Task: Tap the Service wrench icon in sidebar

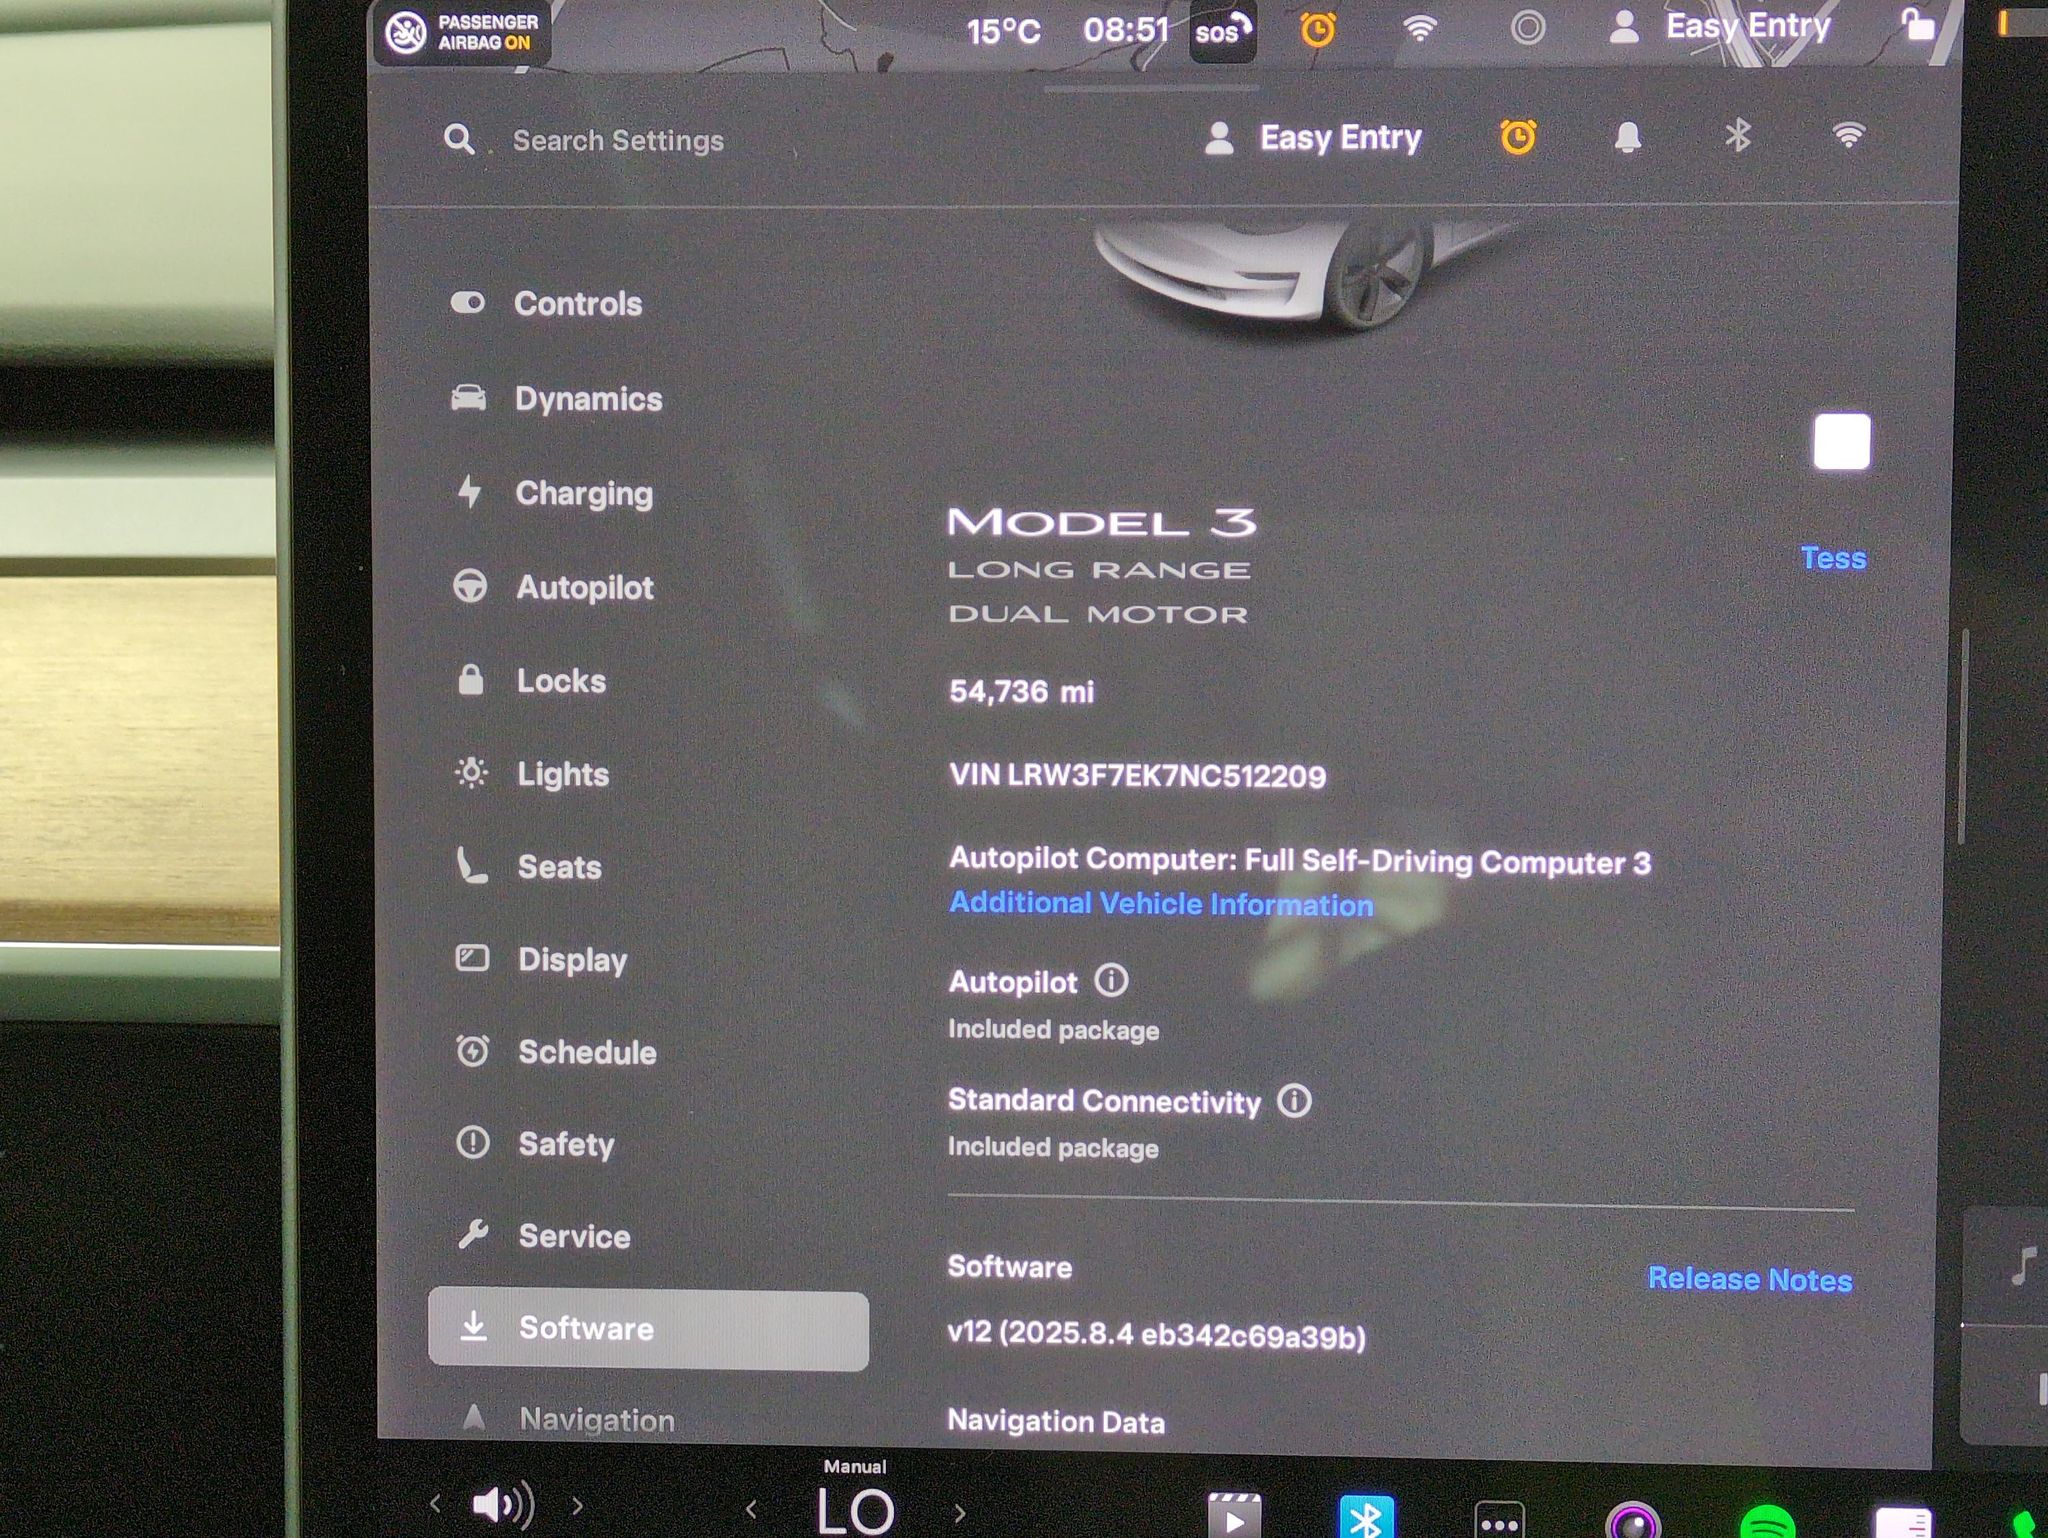Action: click(x=472, y=1235)
